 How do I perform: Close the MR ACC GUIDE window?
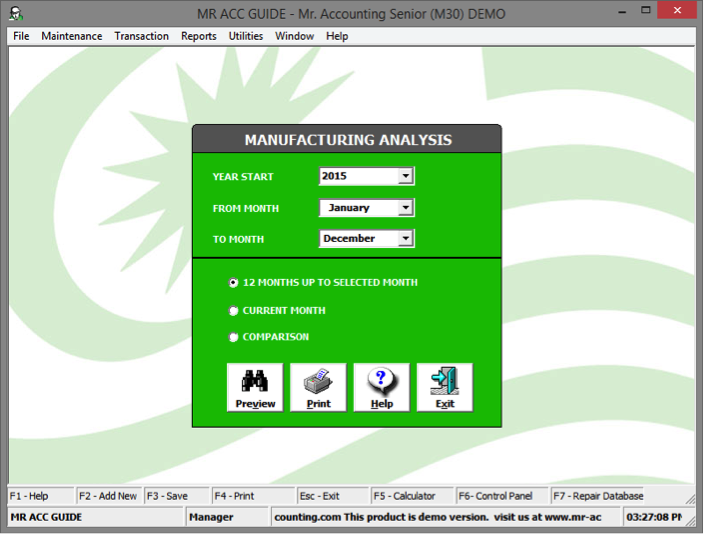coord(677,10)
